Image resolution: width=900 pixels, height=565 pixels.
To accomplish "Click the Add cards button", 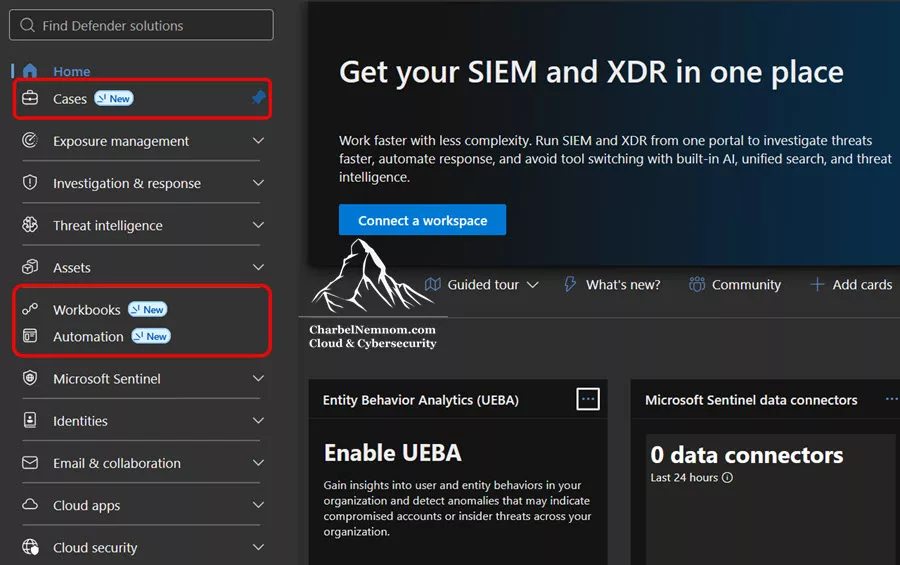I will [851, 284].
